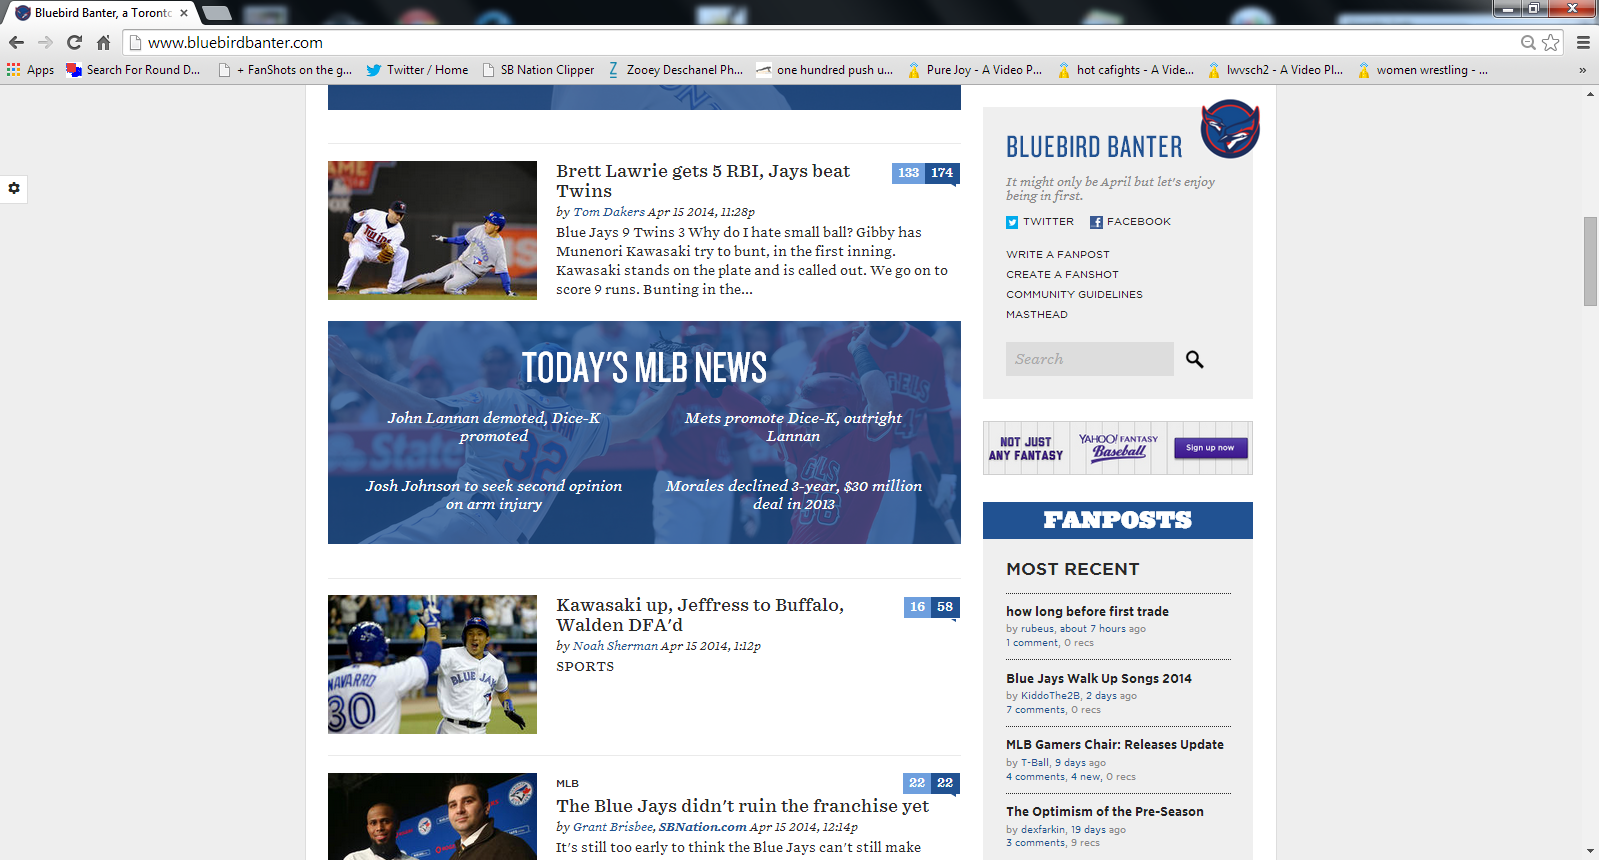This screenshot has height=860, width=1600.
Task: Click the browser forward arrow
Action: (45, 42)
